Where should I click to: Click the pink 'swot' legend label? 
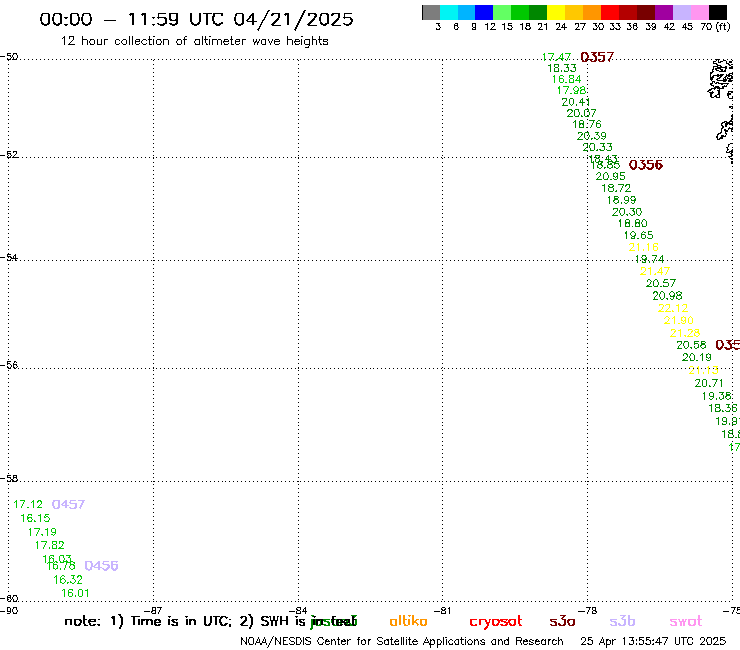pyautogui.click(x=686, y=621)
